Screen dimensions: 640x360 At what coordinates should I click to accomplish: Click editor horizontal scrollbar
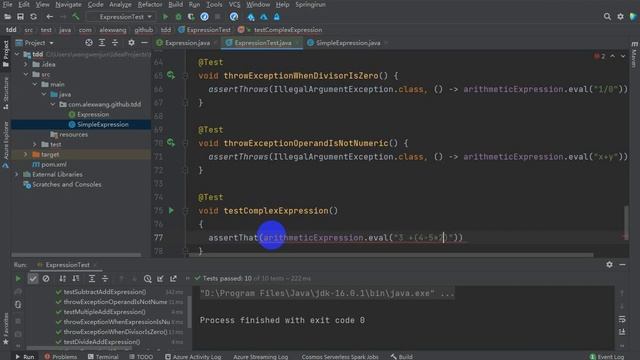tap(391, 255)
